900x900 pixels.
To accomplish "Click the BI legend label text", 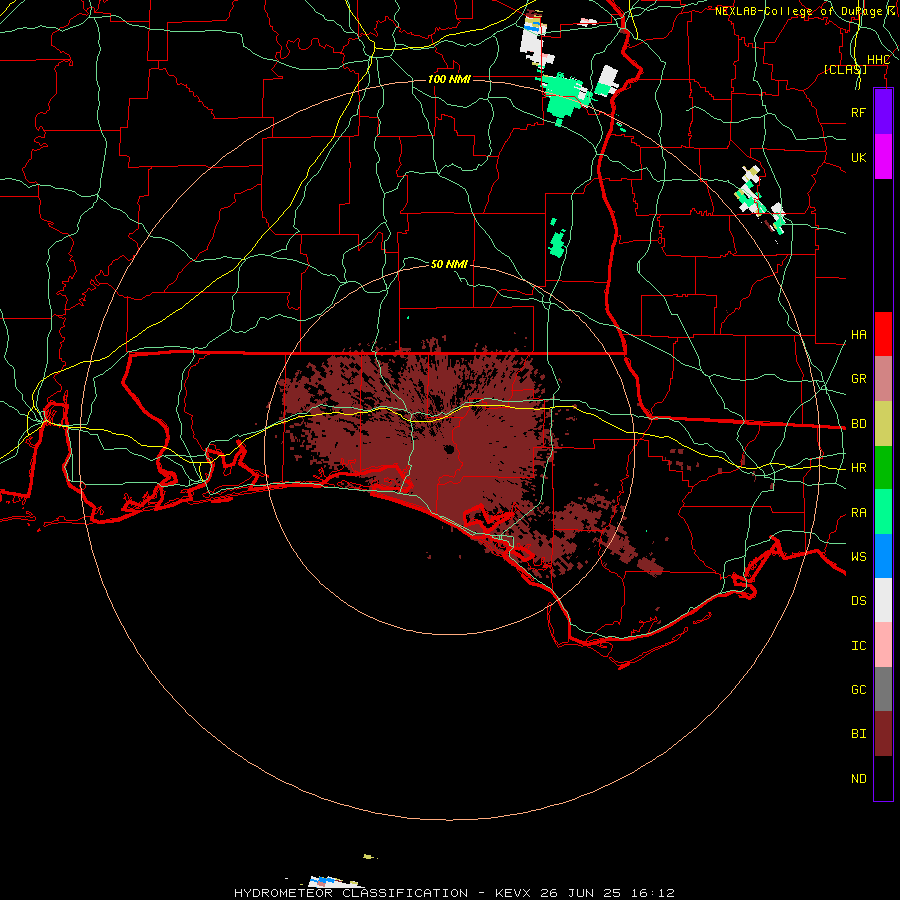I will tap(858, 734).
